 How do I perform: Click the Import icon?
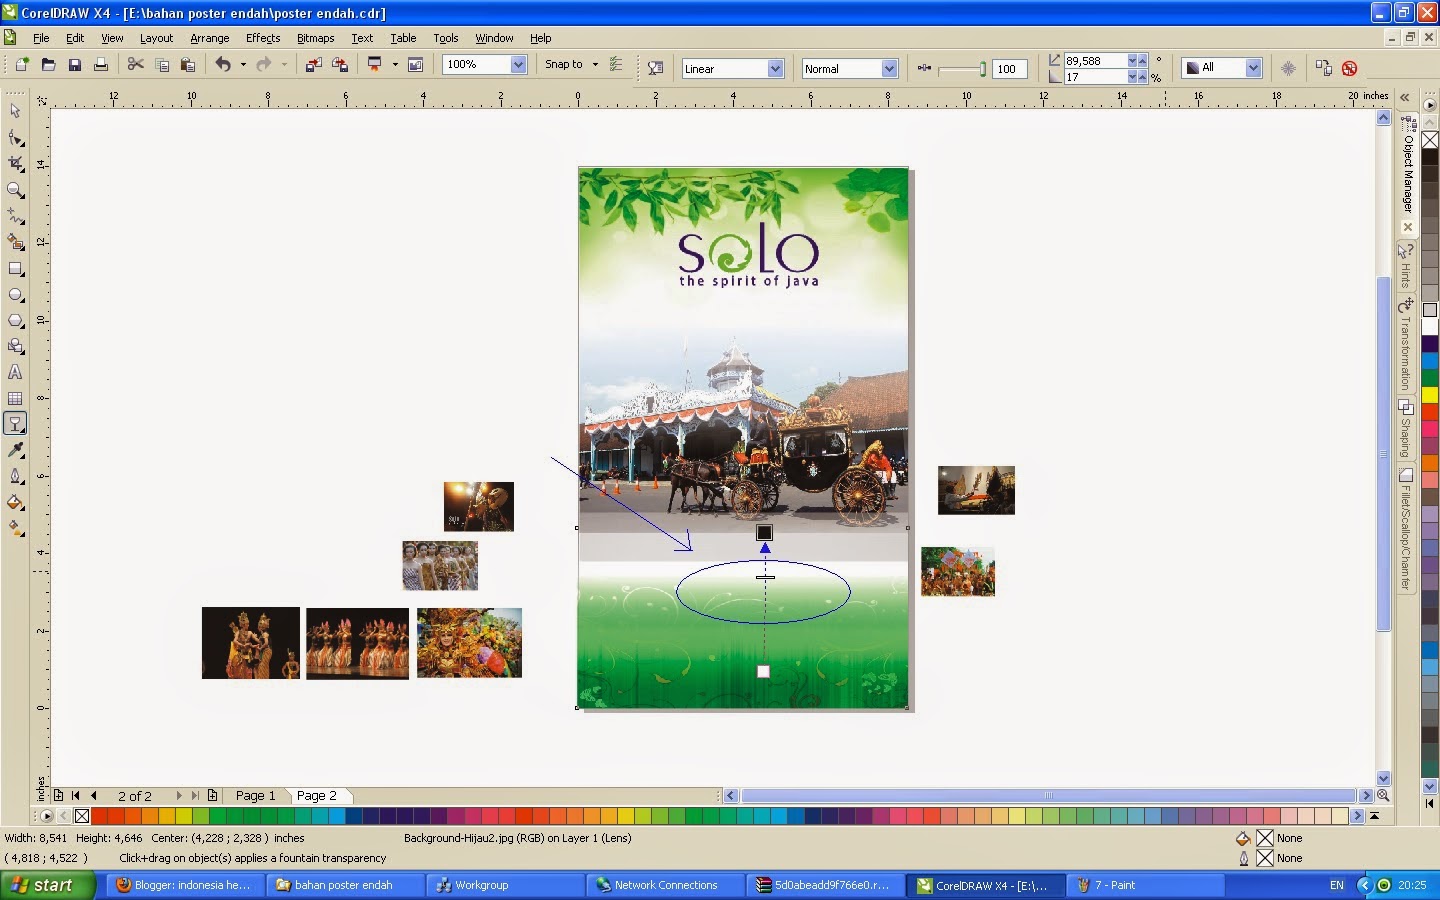pos(313,65)
